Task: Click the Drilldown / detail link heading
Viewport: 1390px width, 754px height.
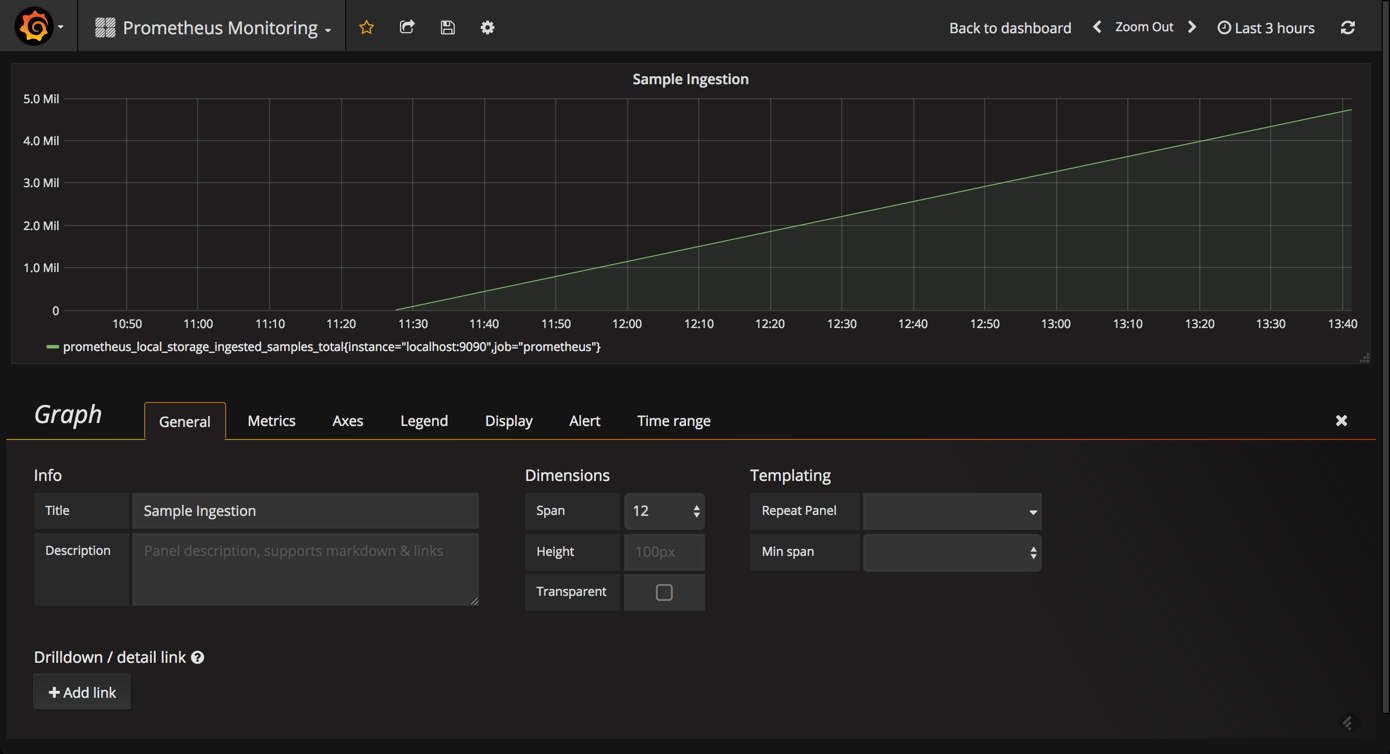Action: point(110,657)
